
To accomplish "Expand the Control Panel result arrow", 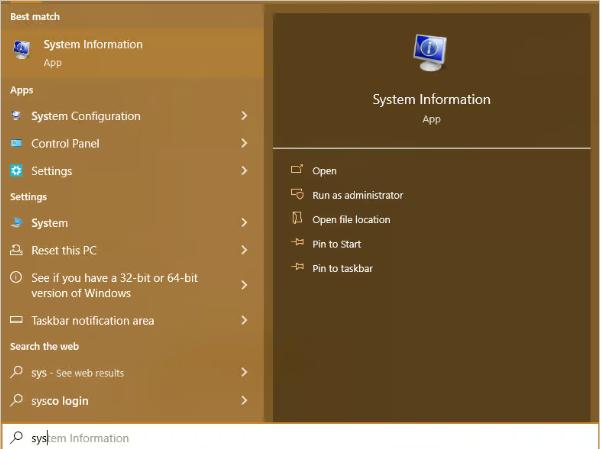I will 244,143.
